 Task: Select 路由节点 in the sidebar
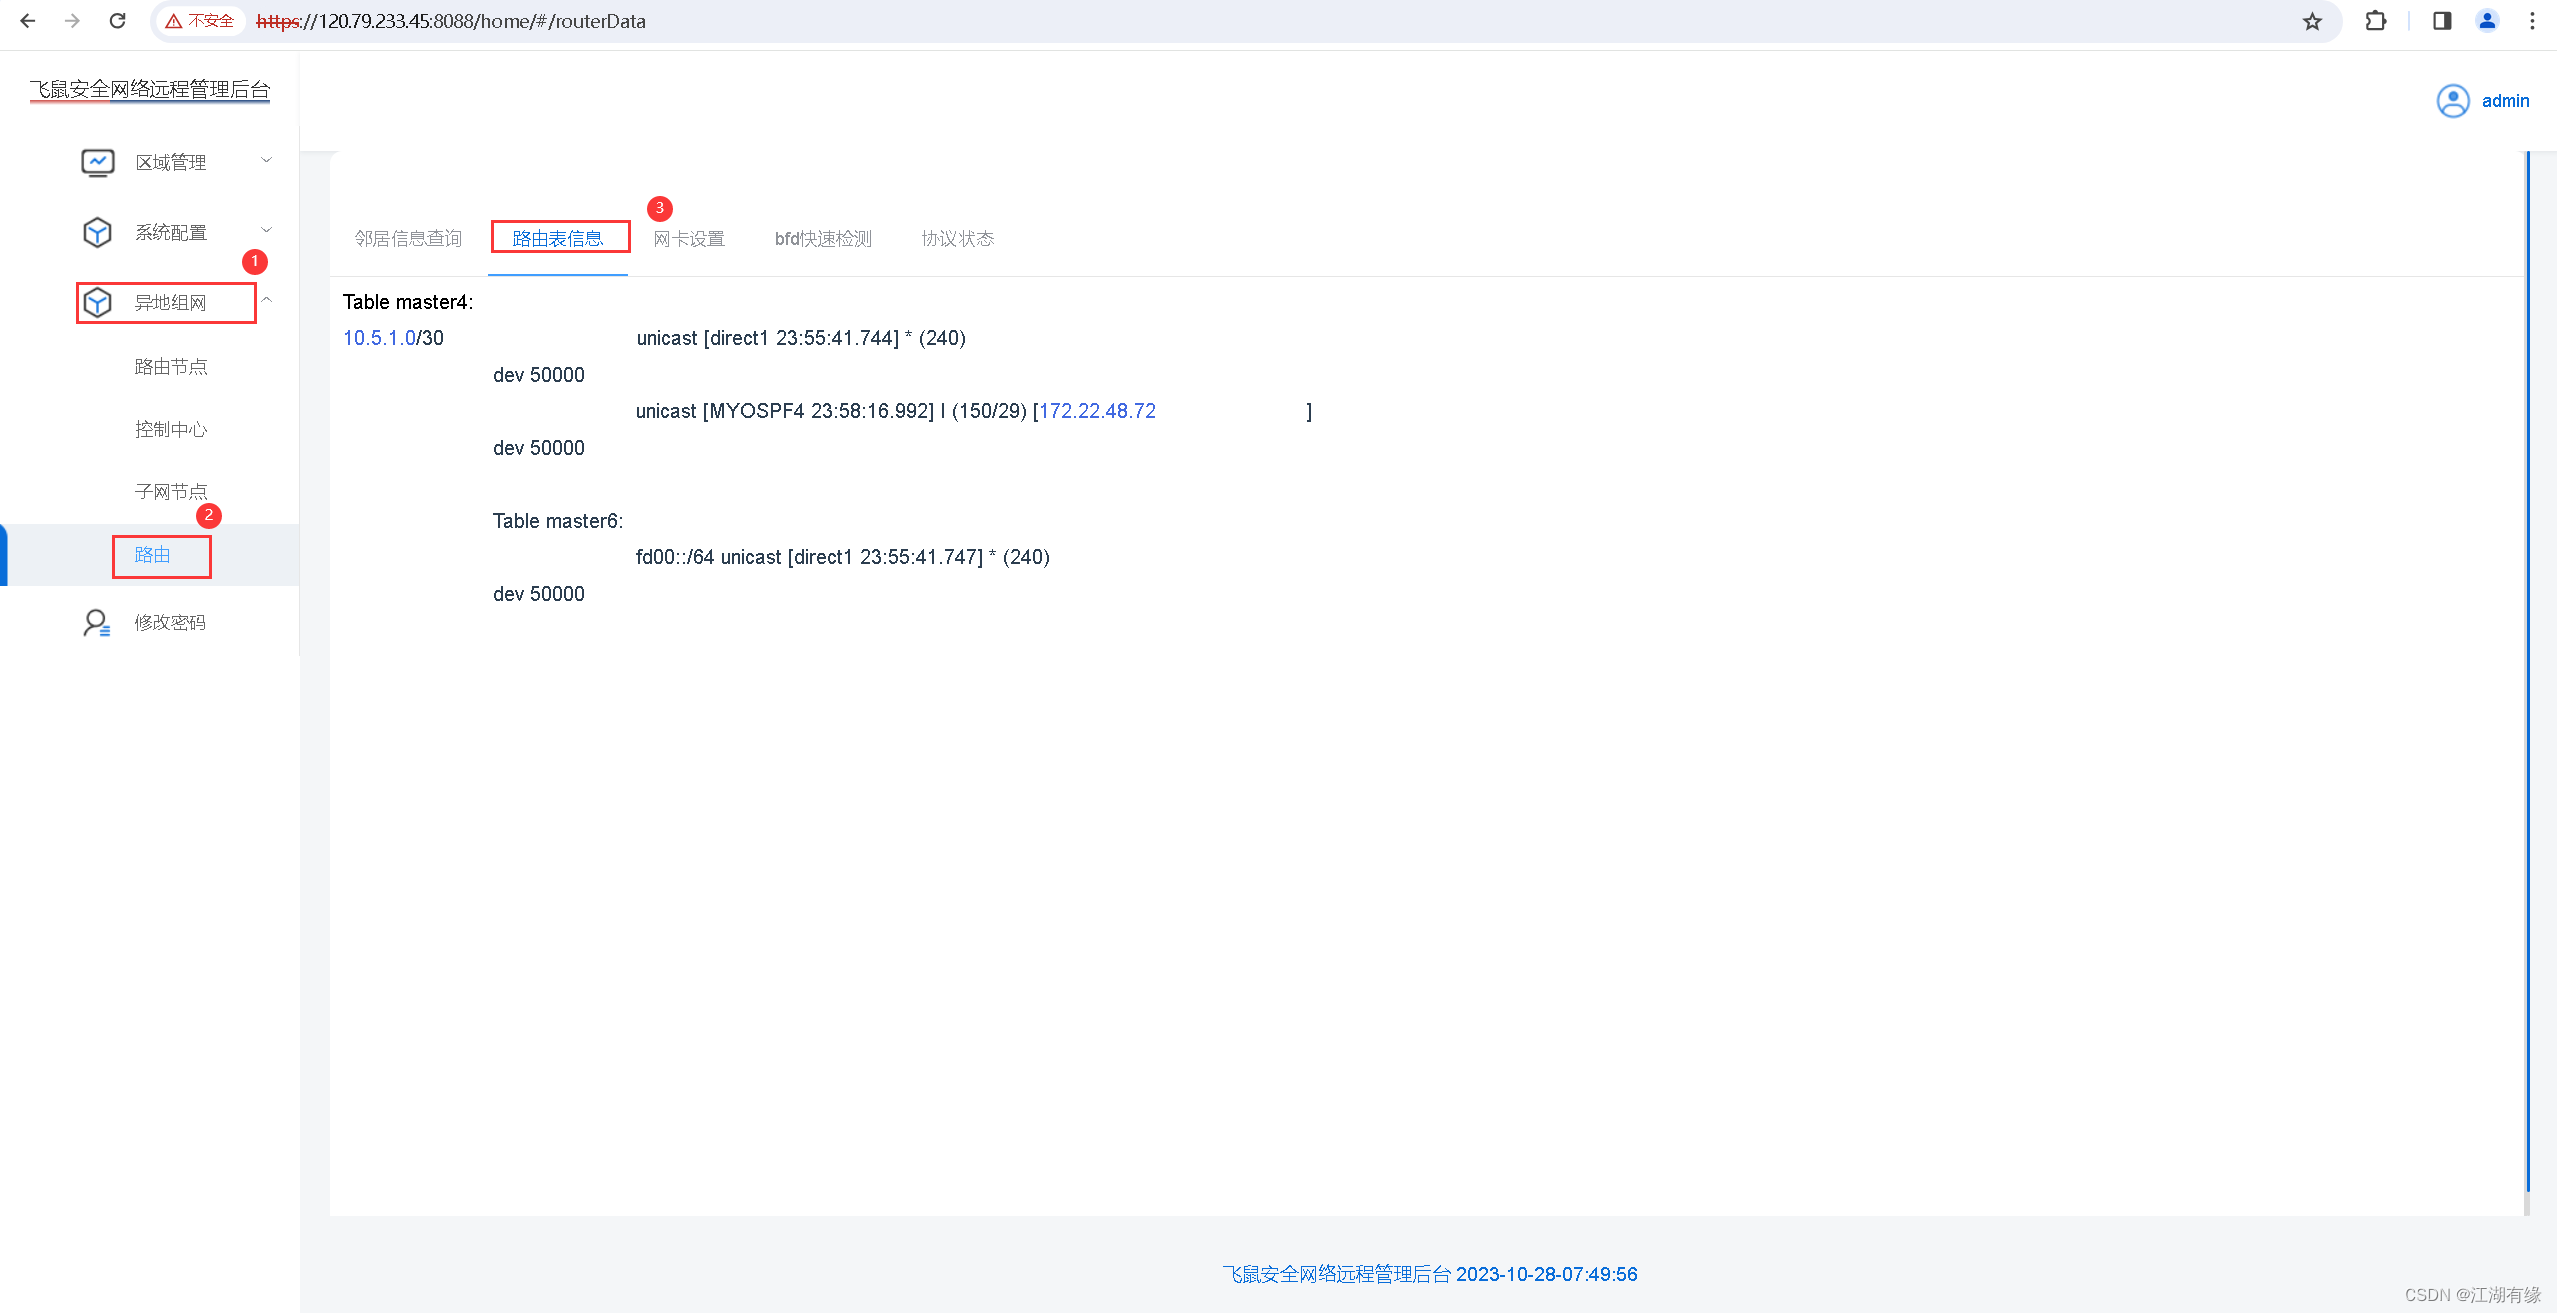click(171, 367)
